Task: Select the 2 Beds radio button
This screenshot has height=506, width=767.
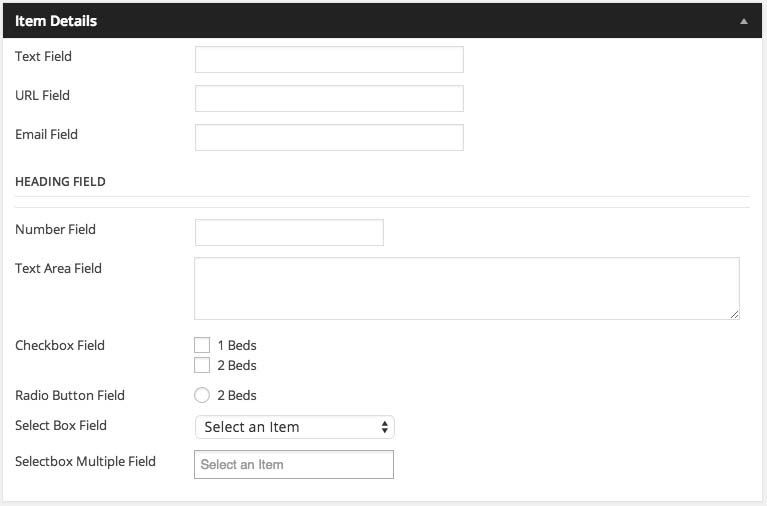Action: 202,395
